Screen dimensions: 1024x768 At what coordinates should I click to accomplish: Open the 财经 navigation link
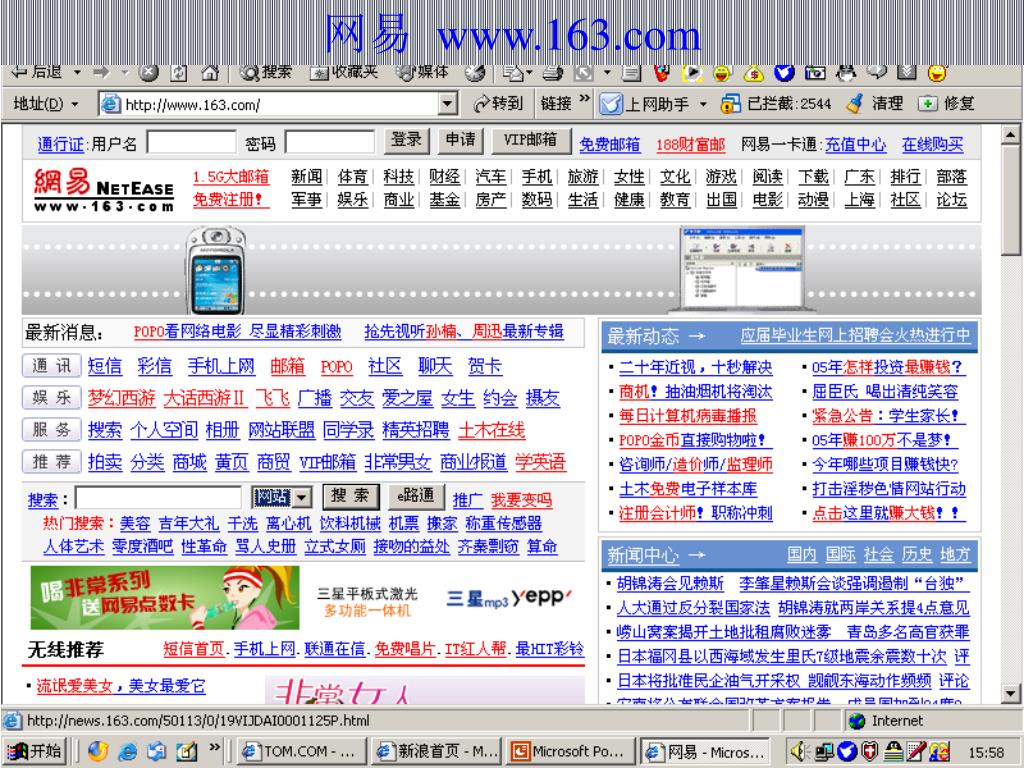coord(445,177)
